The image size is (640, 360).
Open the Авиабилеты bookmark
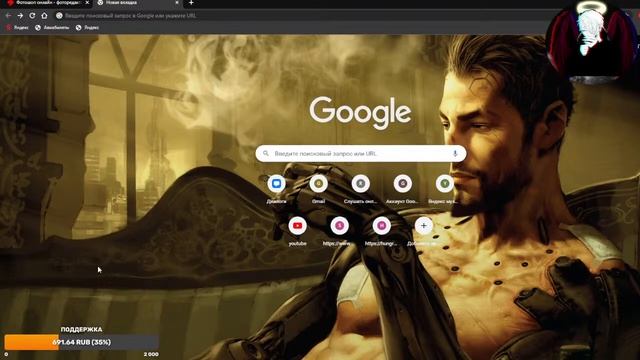52,28
